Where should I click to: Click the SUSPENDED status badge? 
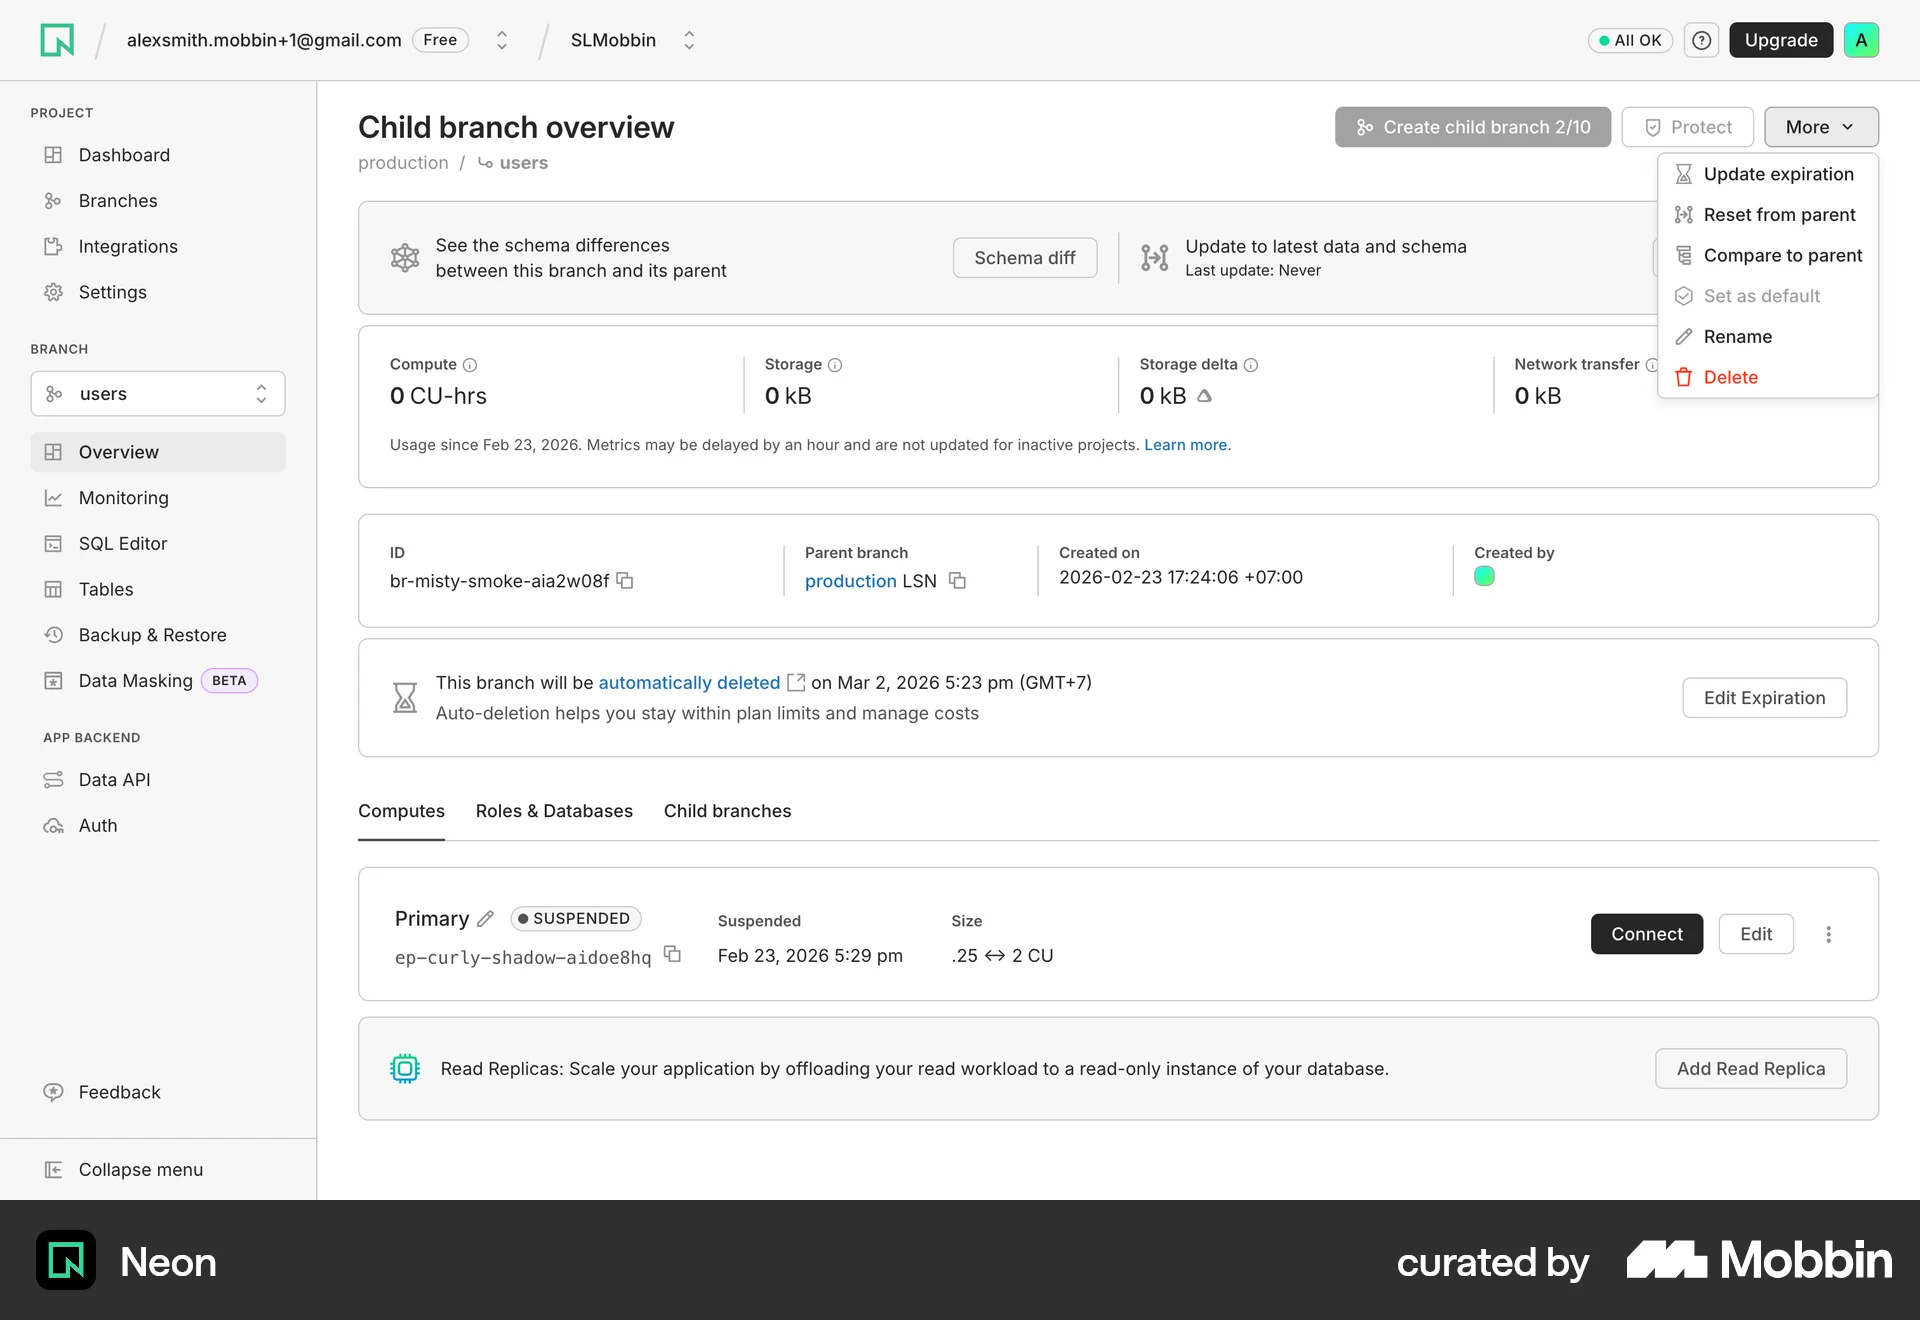pos(575,918)
